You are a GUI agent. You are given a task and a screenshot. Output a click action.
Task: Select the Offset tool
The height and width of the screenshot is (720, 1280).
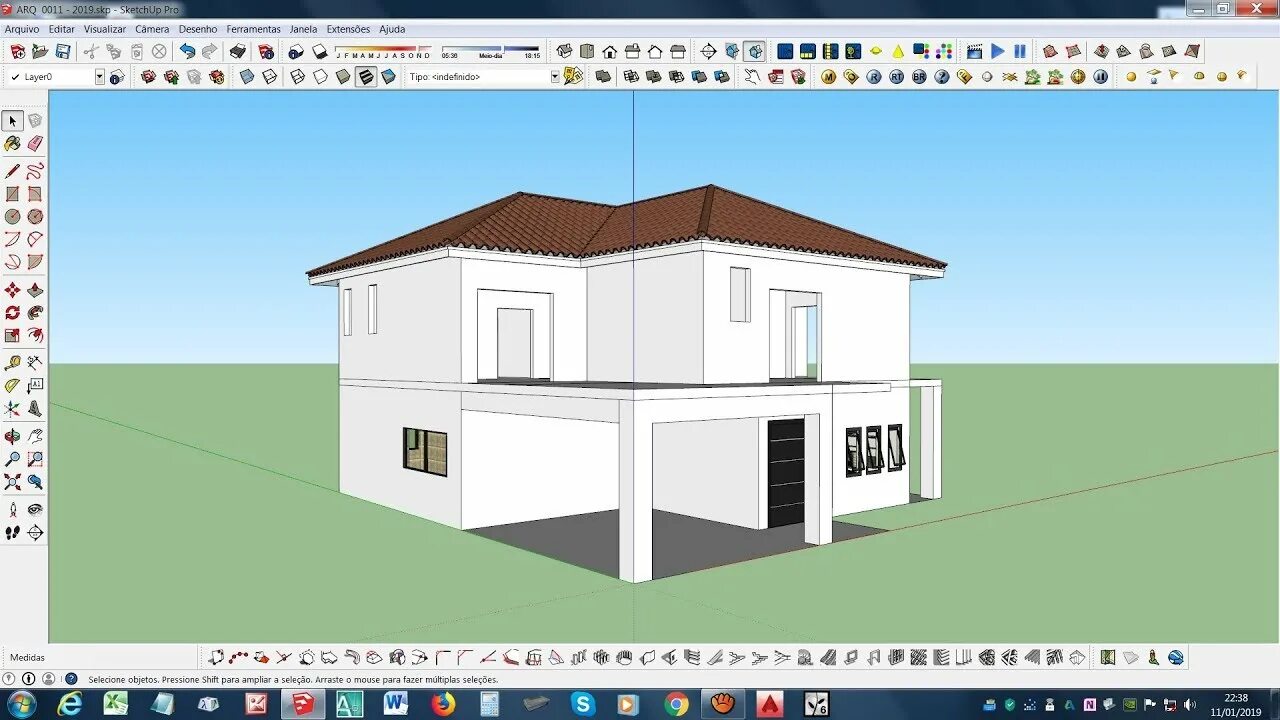coord(35,336)
